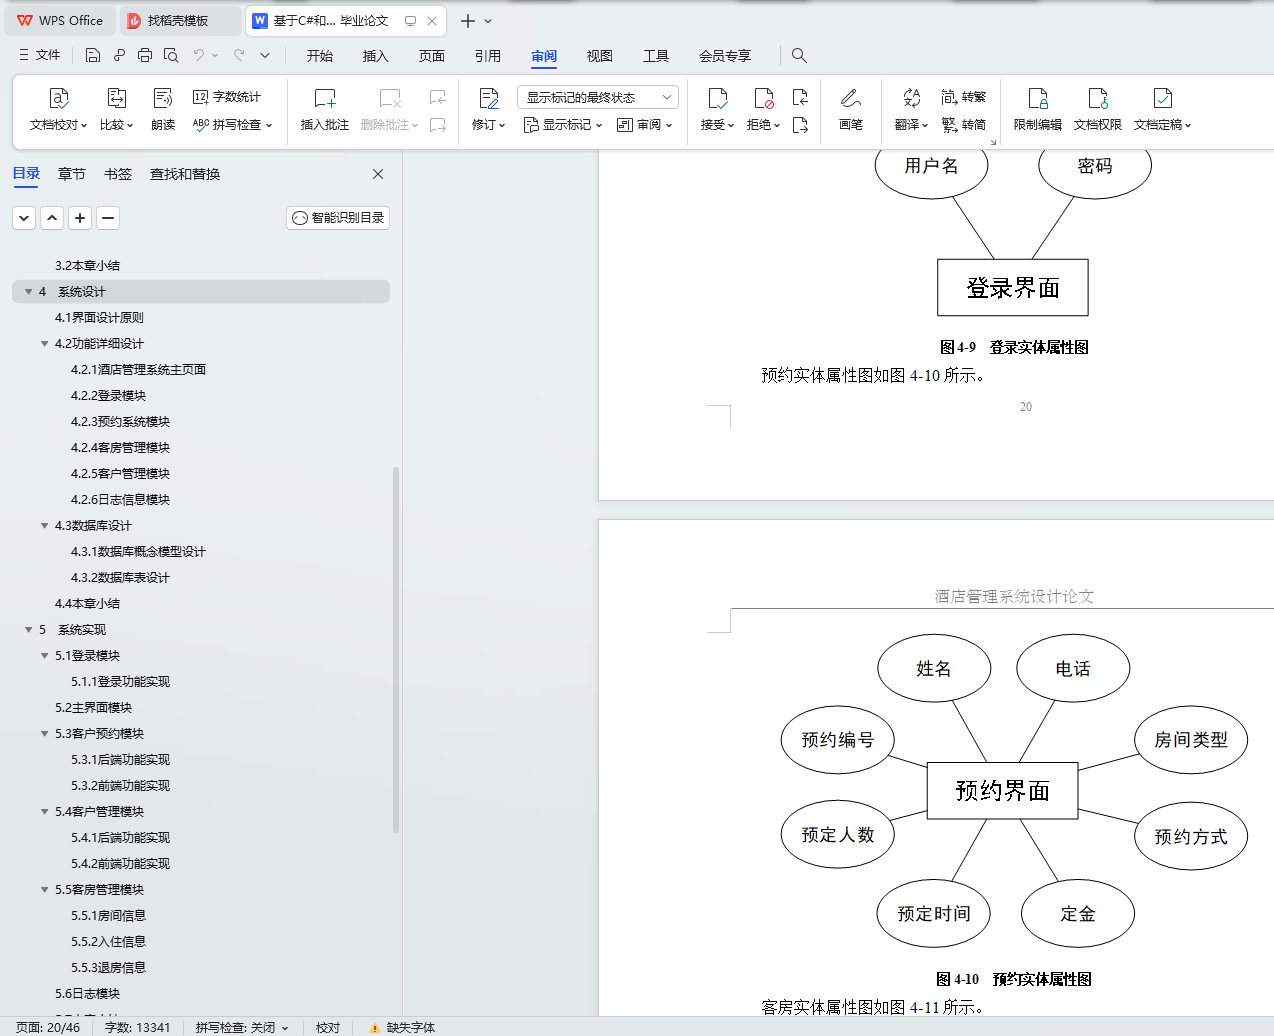Click the outline pane vertical scrollbar
This screenshot has height=1036, width=1274.
(x=396, y=650)
